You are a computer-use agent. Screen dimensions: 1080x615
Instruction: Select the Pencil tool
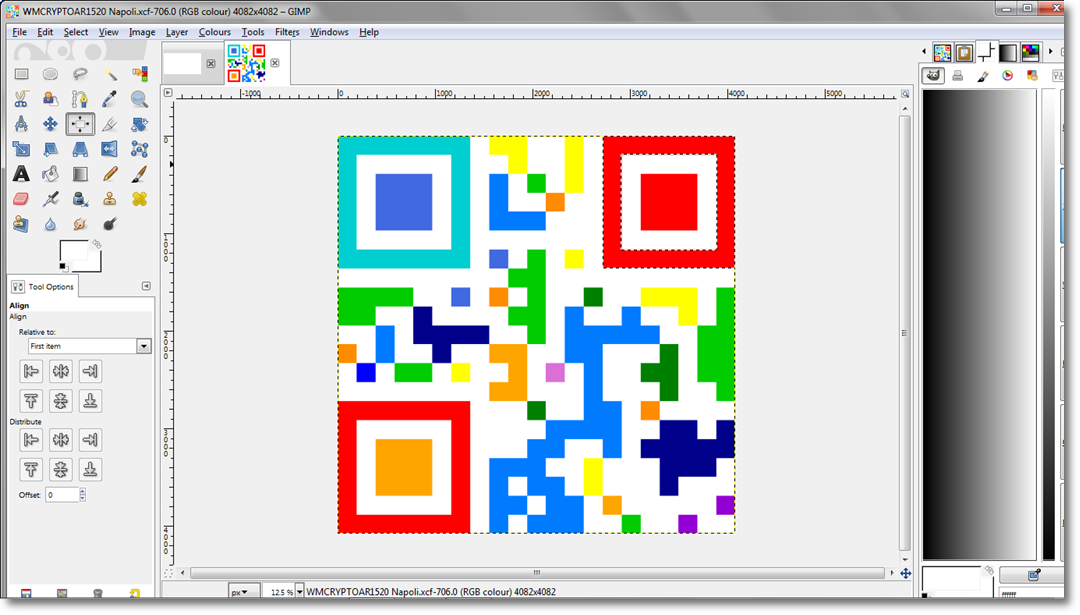coord(110,174)
